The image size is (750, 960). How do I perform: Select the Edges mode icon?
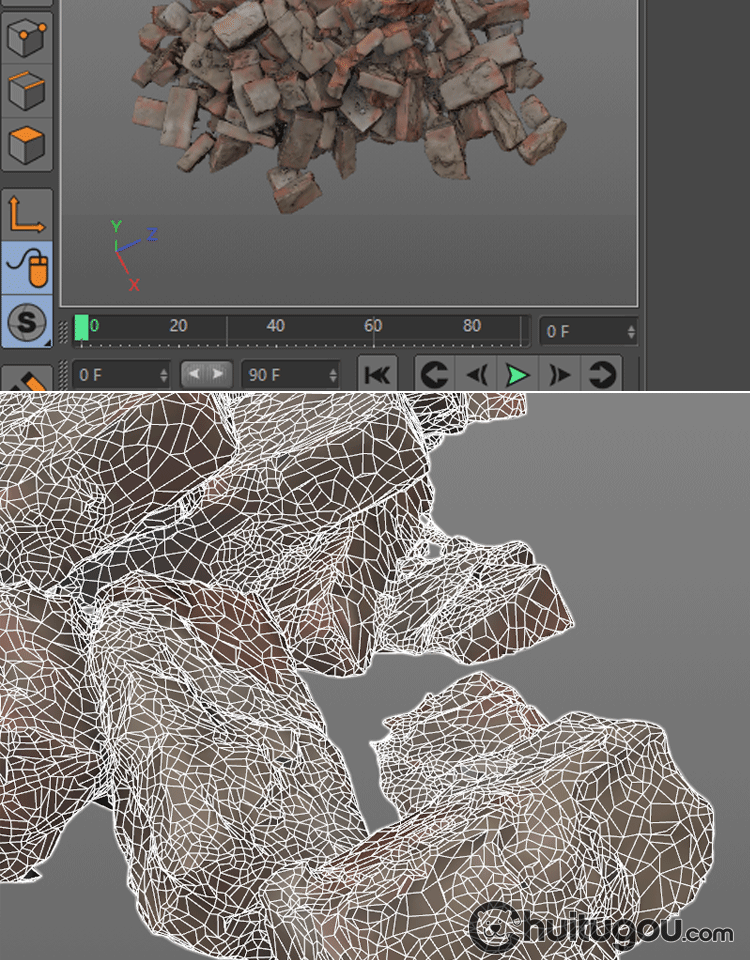26,92
